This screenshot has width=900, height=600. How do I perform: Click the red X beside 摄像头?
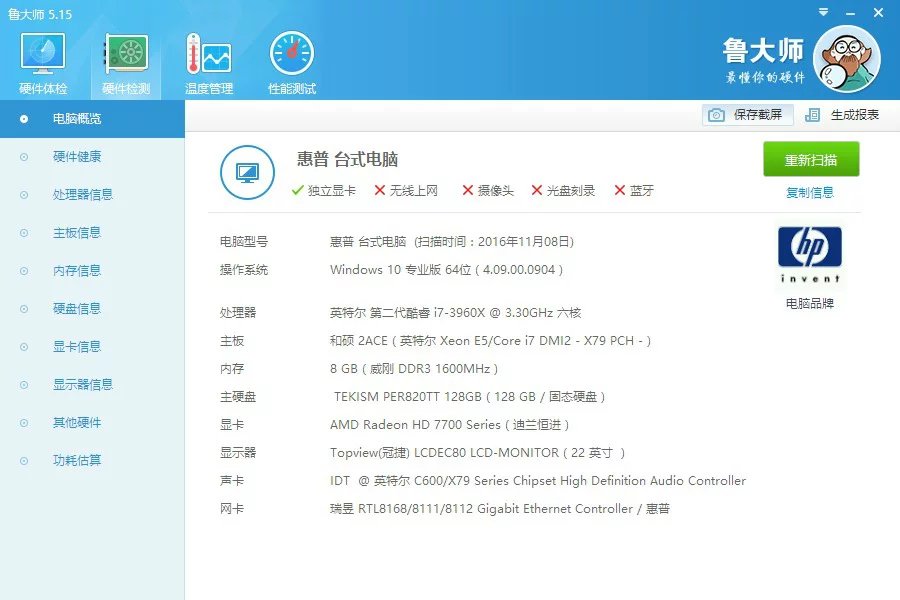click(x=468, y=190)
